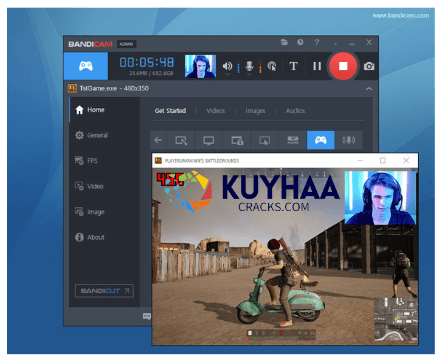
Task: Open the scheduled recording clock icon
Action: click(300, 42)
